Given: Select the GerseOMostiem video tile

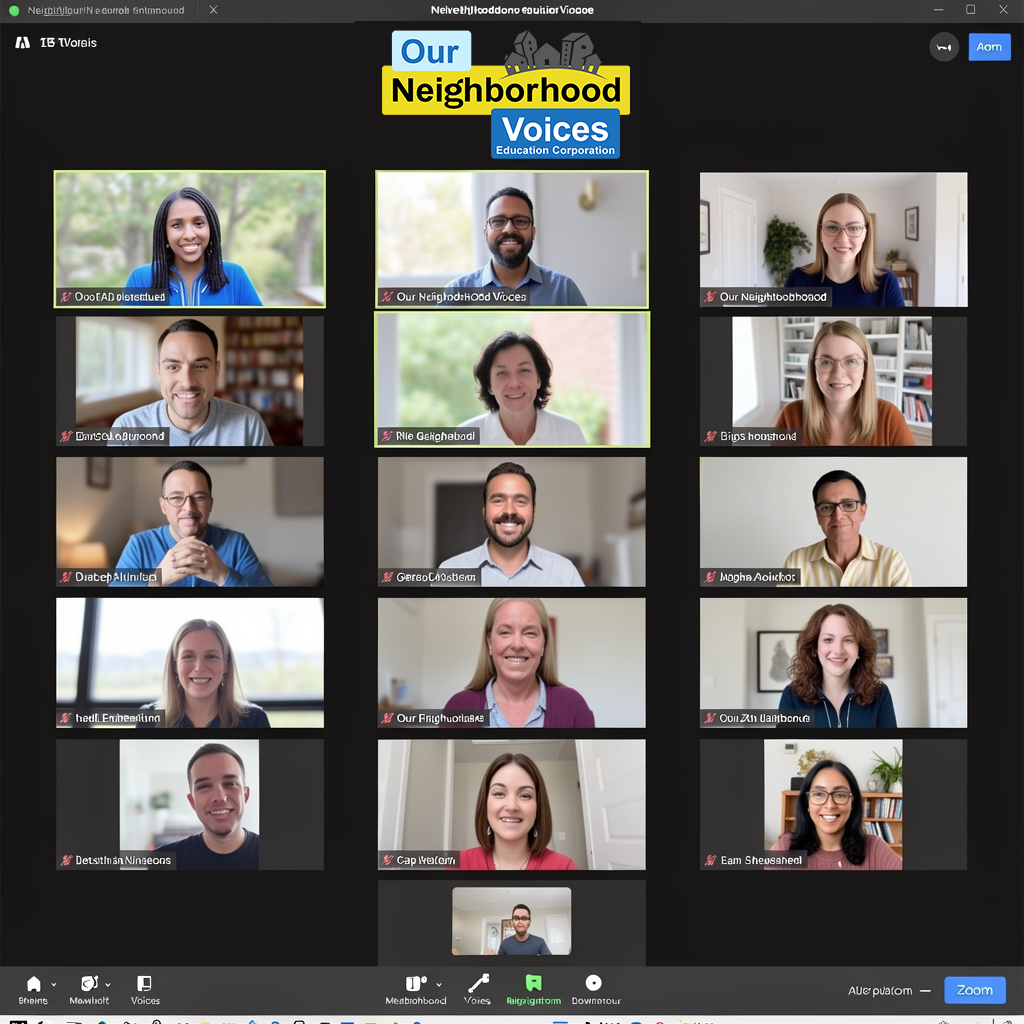Looking at the screenshot, I should (512, 521).
